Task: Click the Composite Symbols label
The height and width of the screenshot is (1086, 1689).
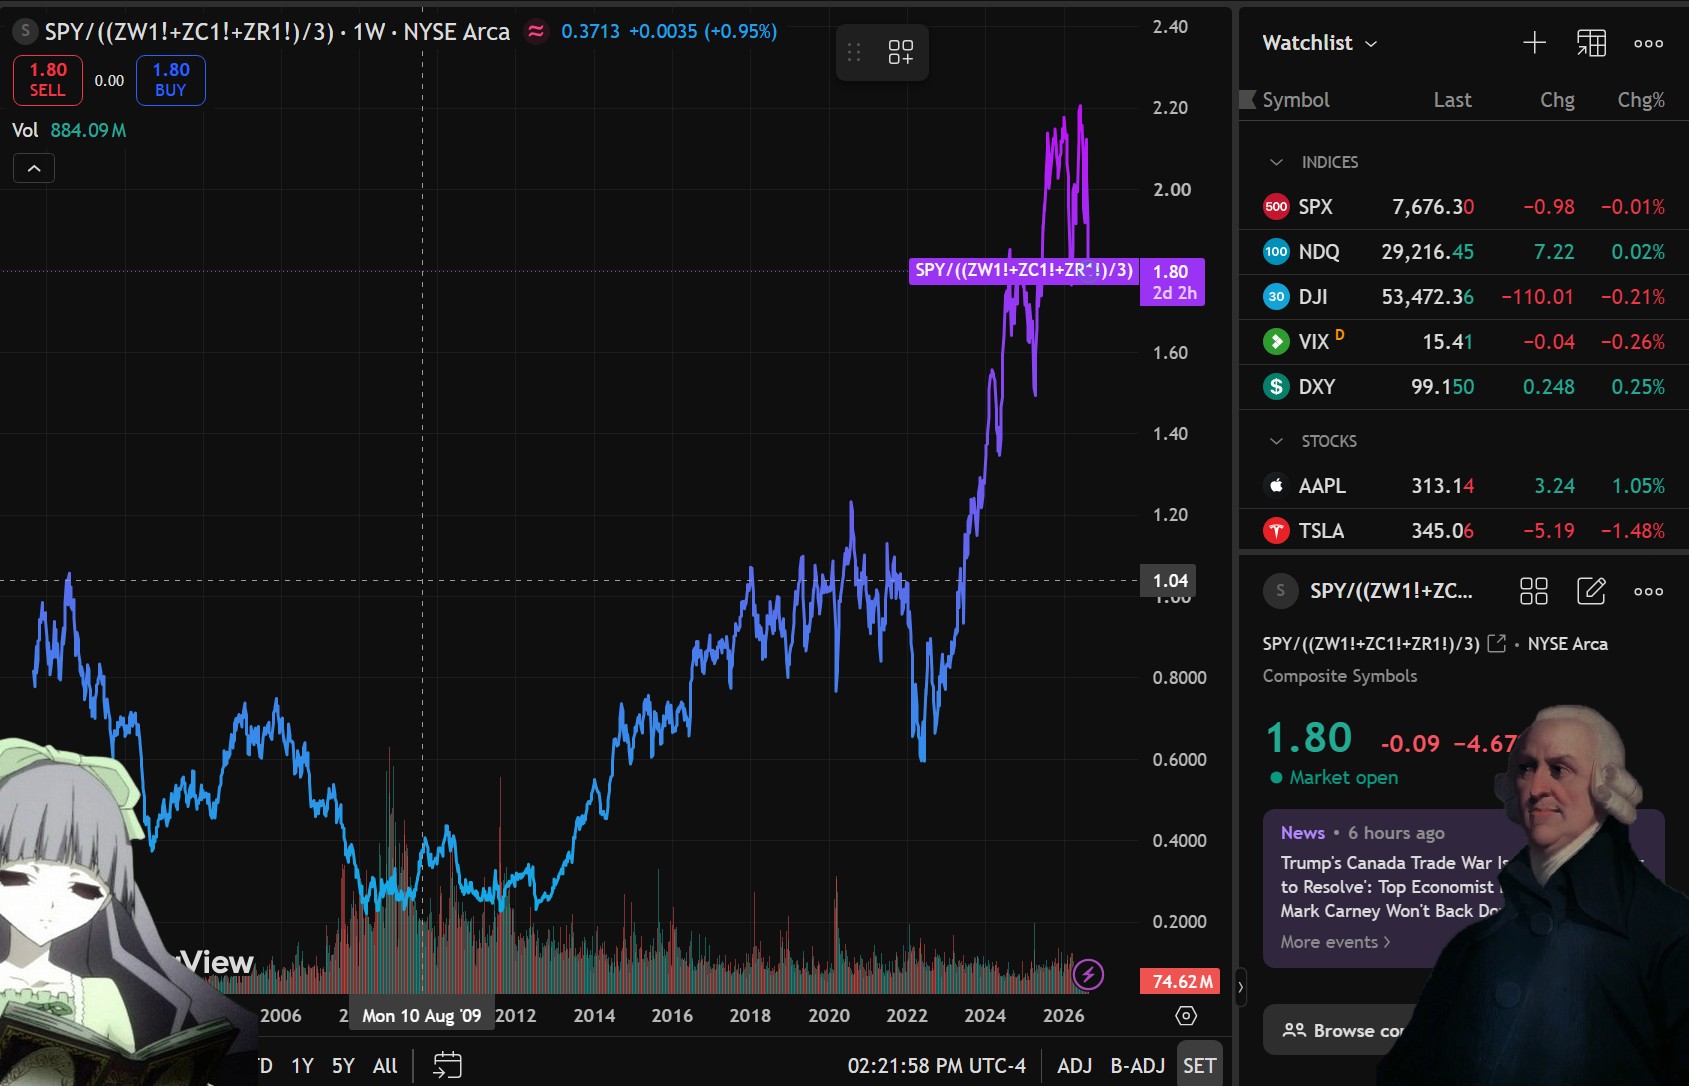Action: (x=1340, y=676)
